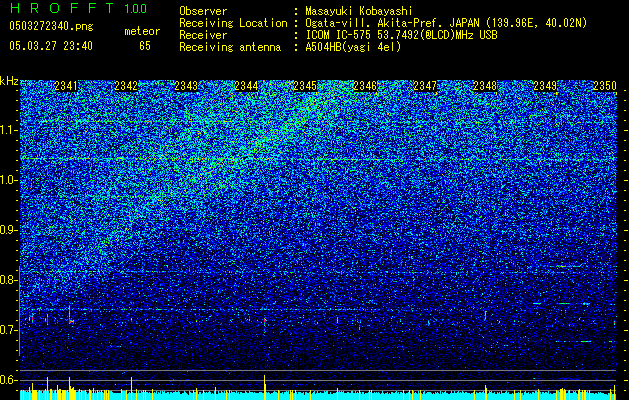Click the 1.1 kHz axis label
Viewport: 629px width, 400px height.
pos(8,130)
